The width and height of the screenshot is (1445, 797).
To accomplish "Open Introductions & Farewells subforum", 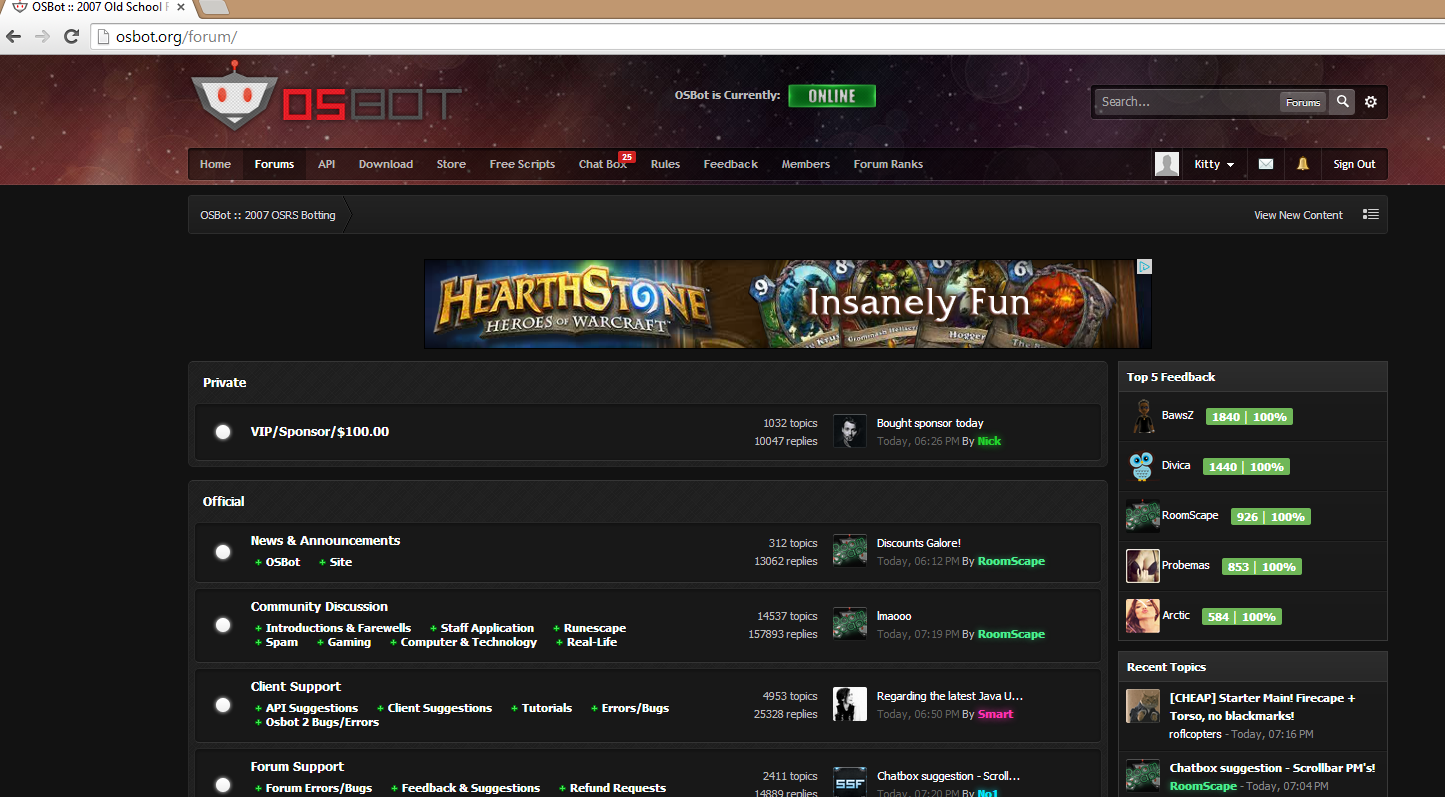I will pos(338,628).
